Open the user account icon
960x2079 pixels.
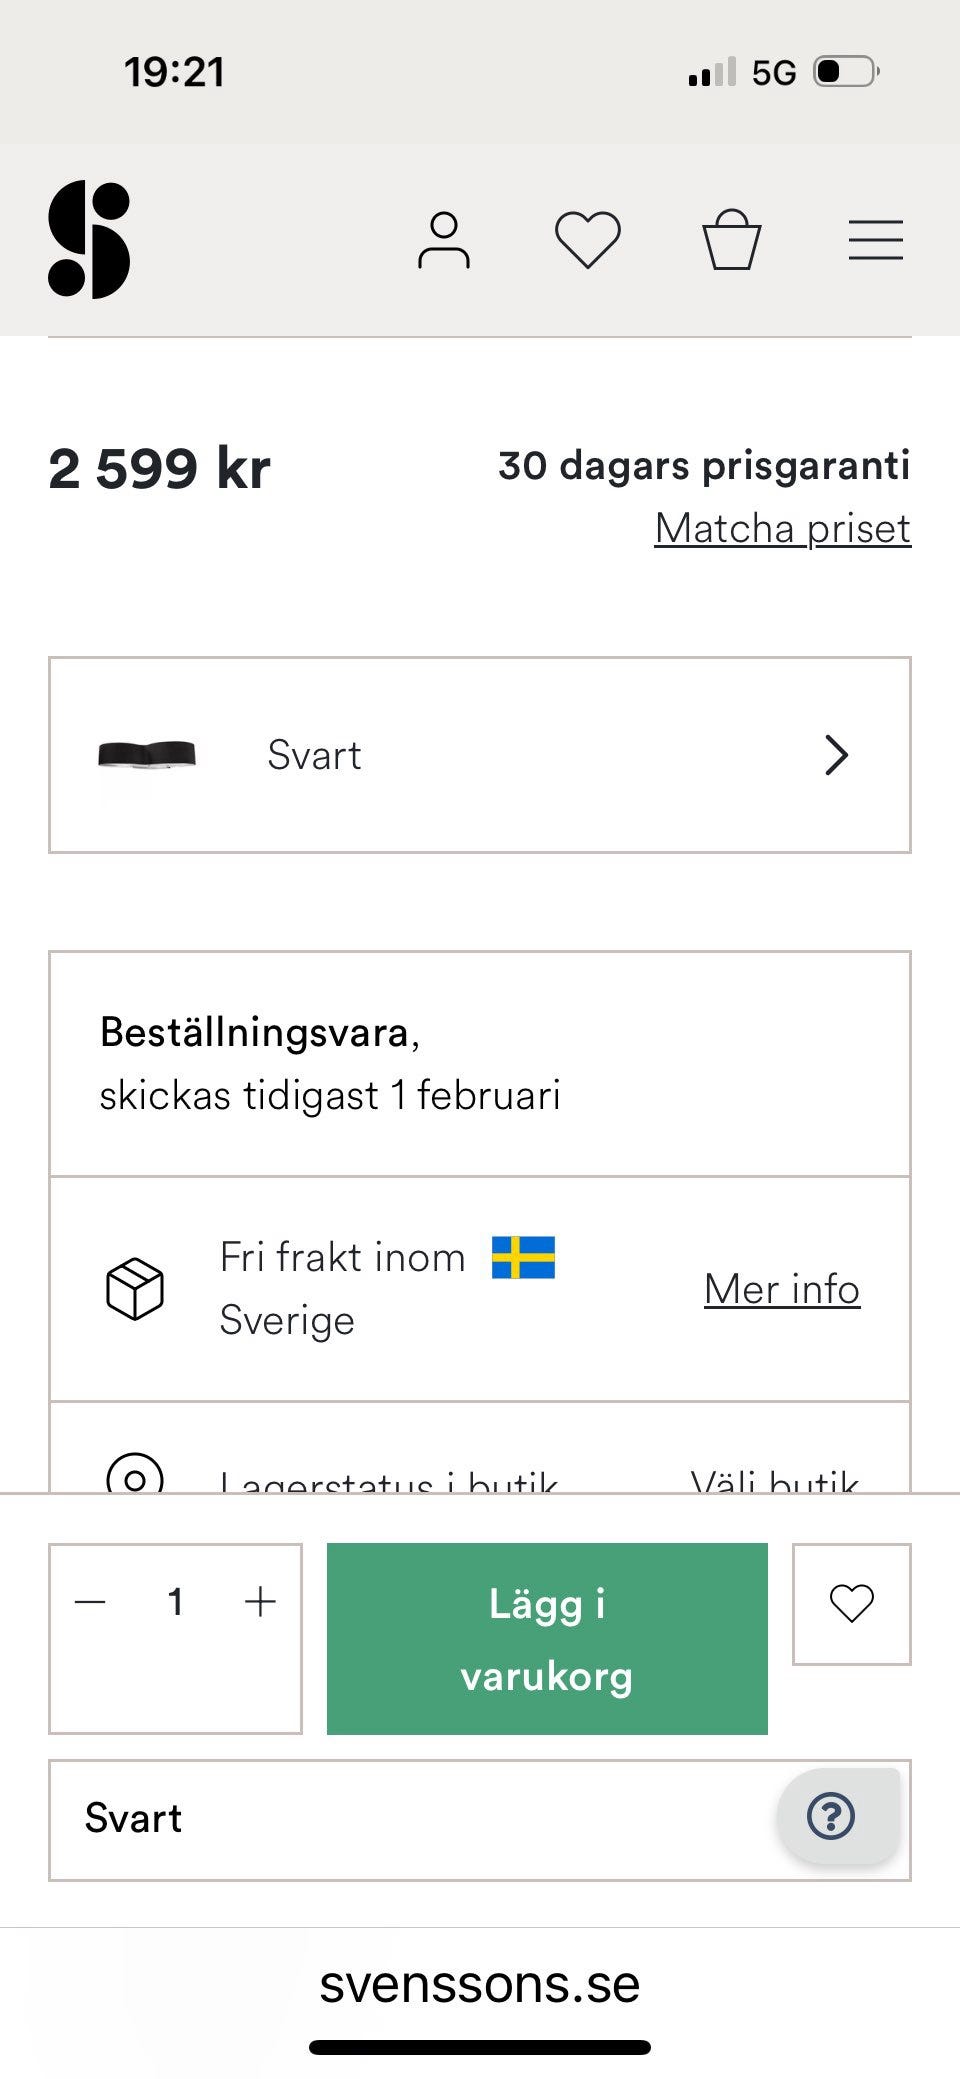[443, 241]
